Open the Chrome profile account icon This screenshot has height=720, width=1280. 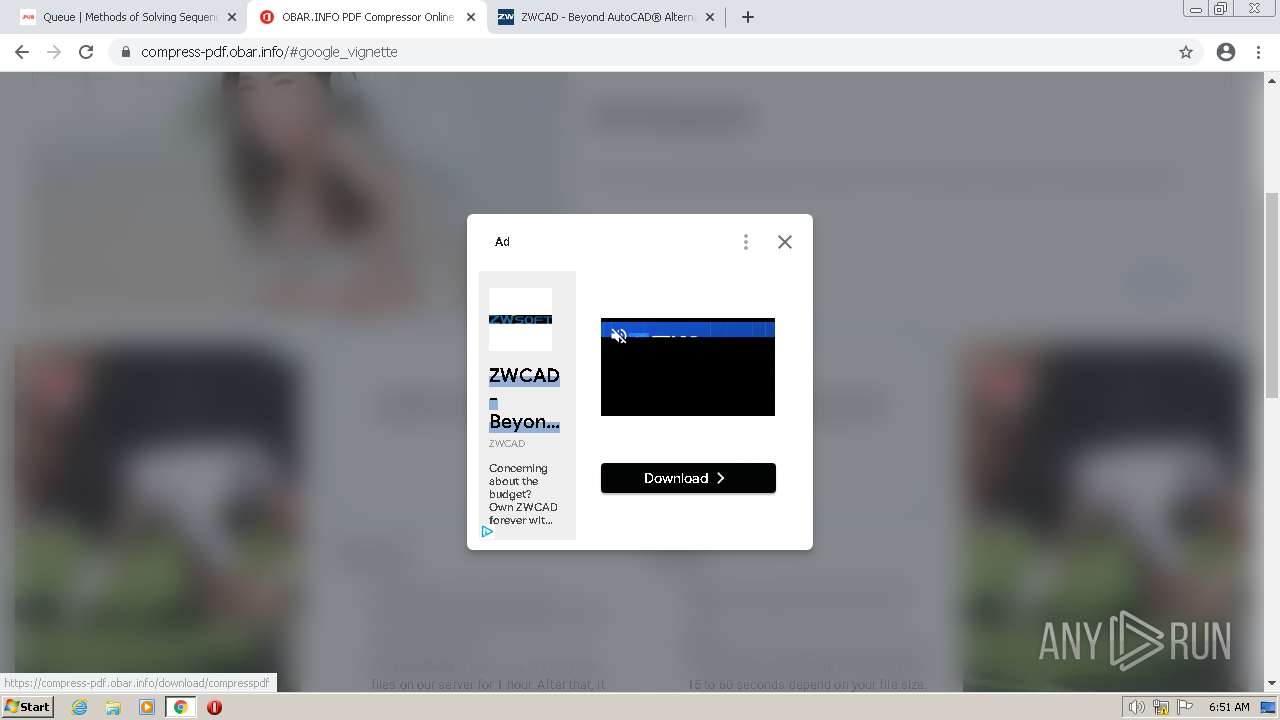(1226, 52)
